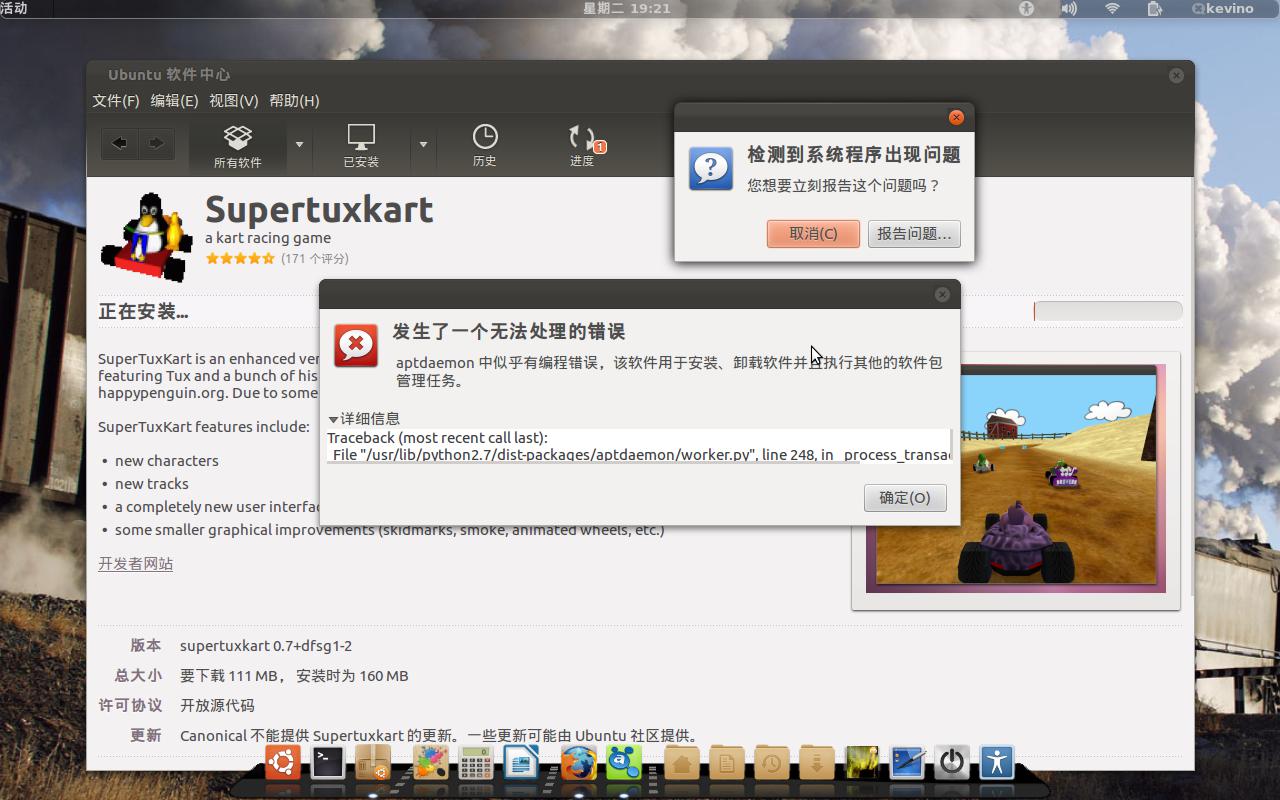This screenshot has width=1280, height=800.
Task: Open the Installed (已安装) section
Action: coord(361,146)
